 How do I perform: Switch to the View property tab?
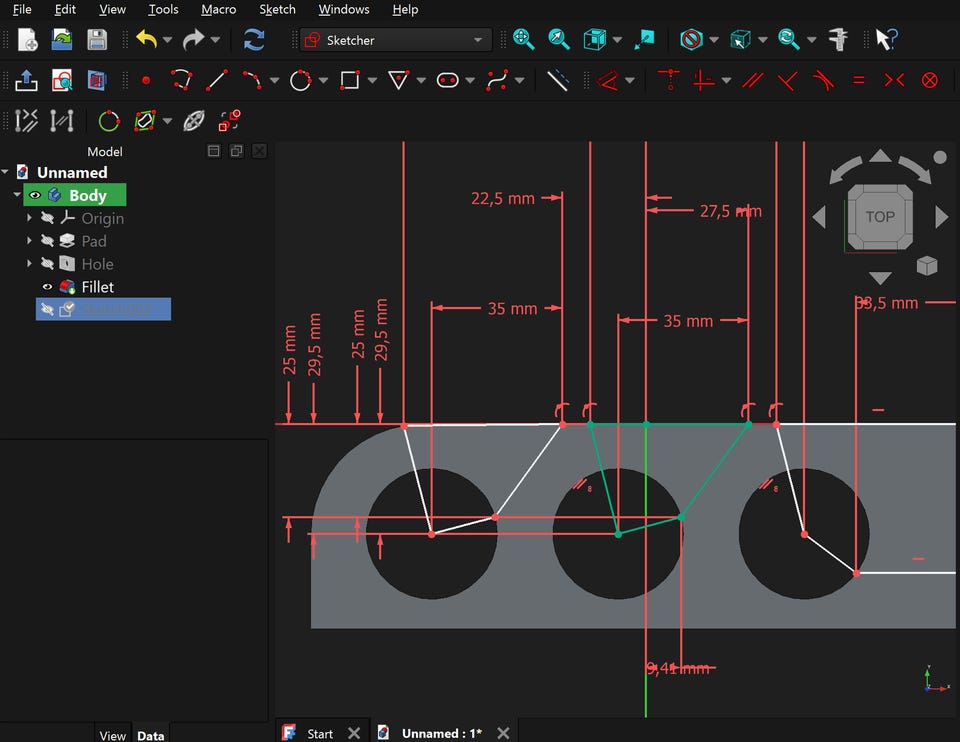tap(113, 735)
